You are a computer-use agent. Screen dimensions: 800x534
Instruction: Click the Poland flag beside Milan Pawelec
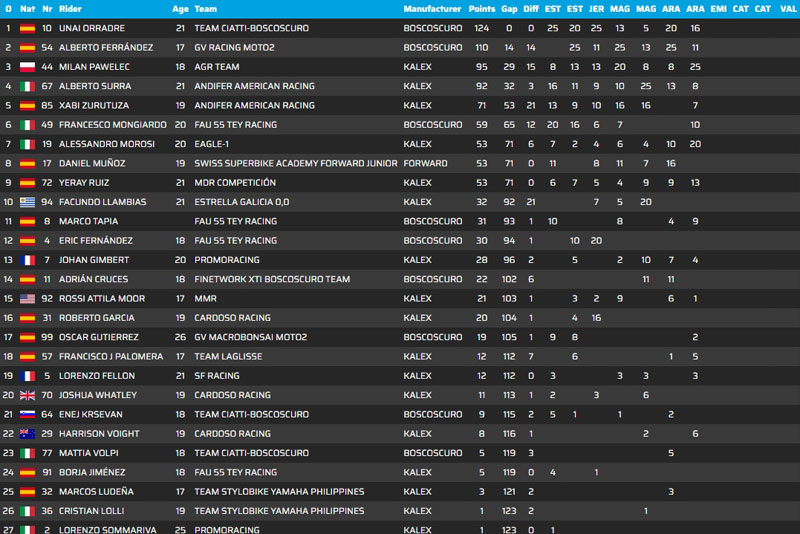[27, 67]
